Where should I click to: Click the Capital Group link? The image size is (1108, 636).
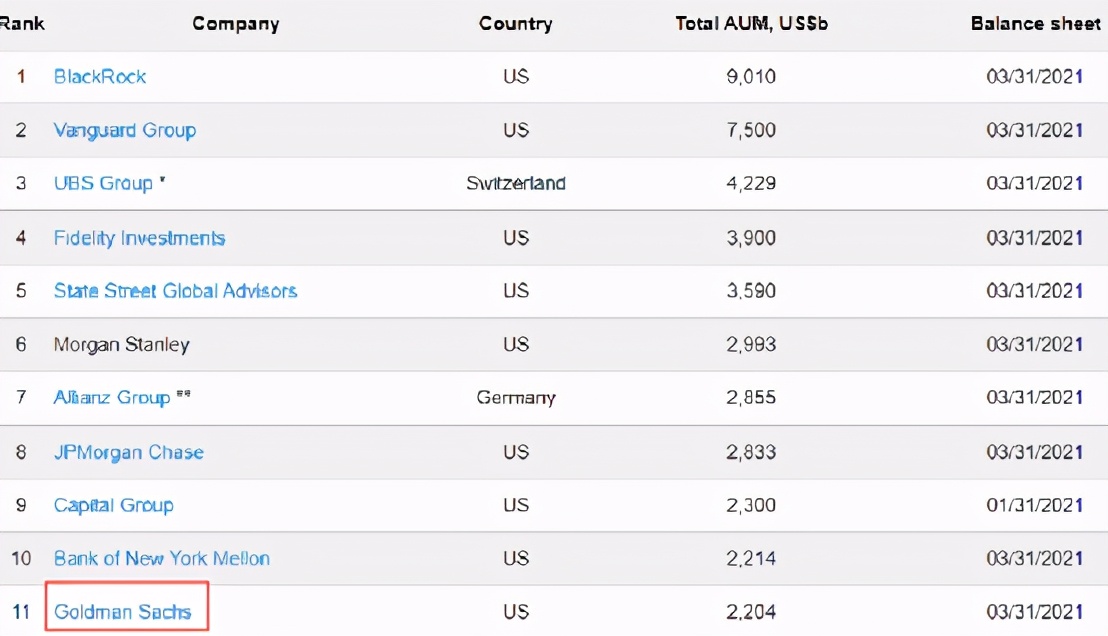[x=113, y=505]
